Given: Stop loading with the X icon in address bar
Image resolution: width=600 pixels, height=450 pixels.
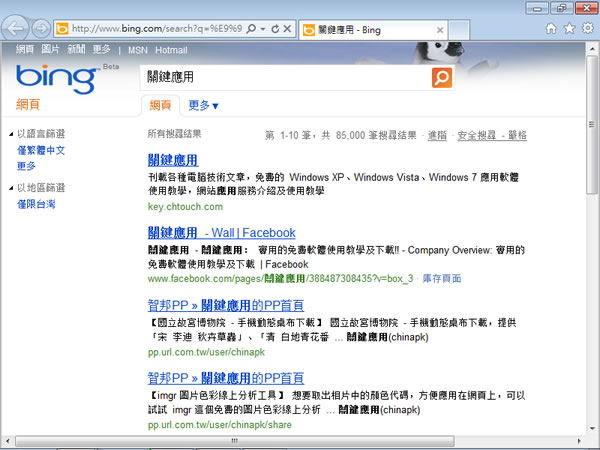Looking at the screenshot, I should click(287, 29).
